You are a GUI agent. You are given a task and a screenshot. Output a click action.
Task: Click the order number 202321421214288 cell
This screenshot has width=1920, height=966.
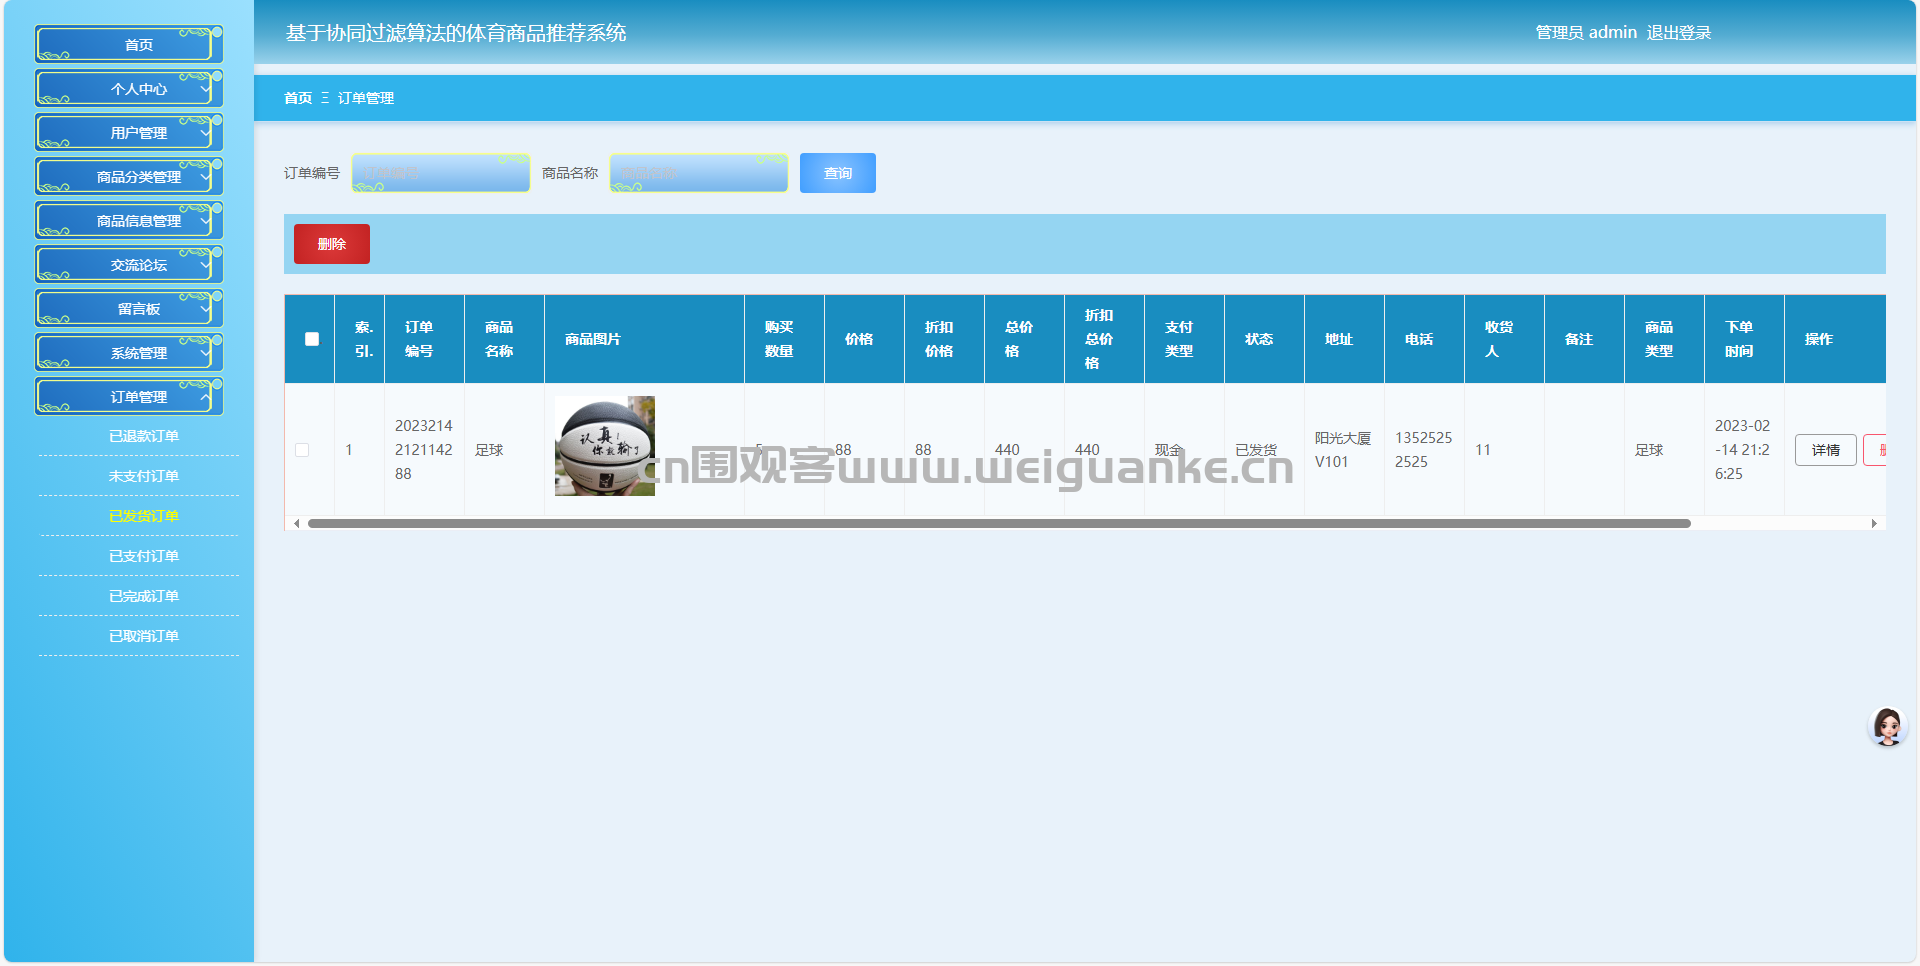(424, 450)
